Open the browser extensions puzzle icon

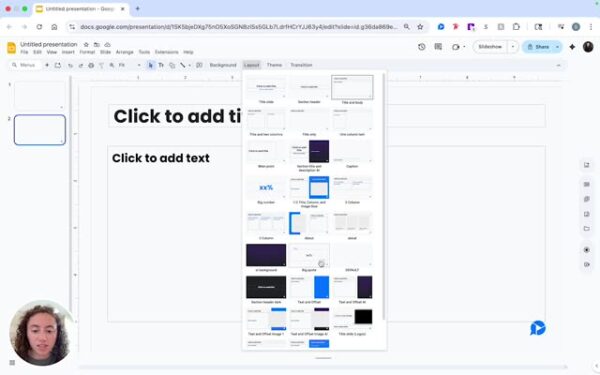pos(516,27)
